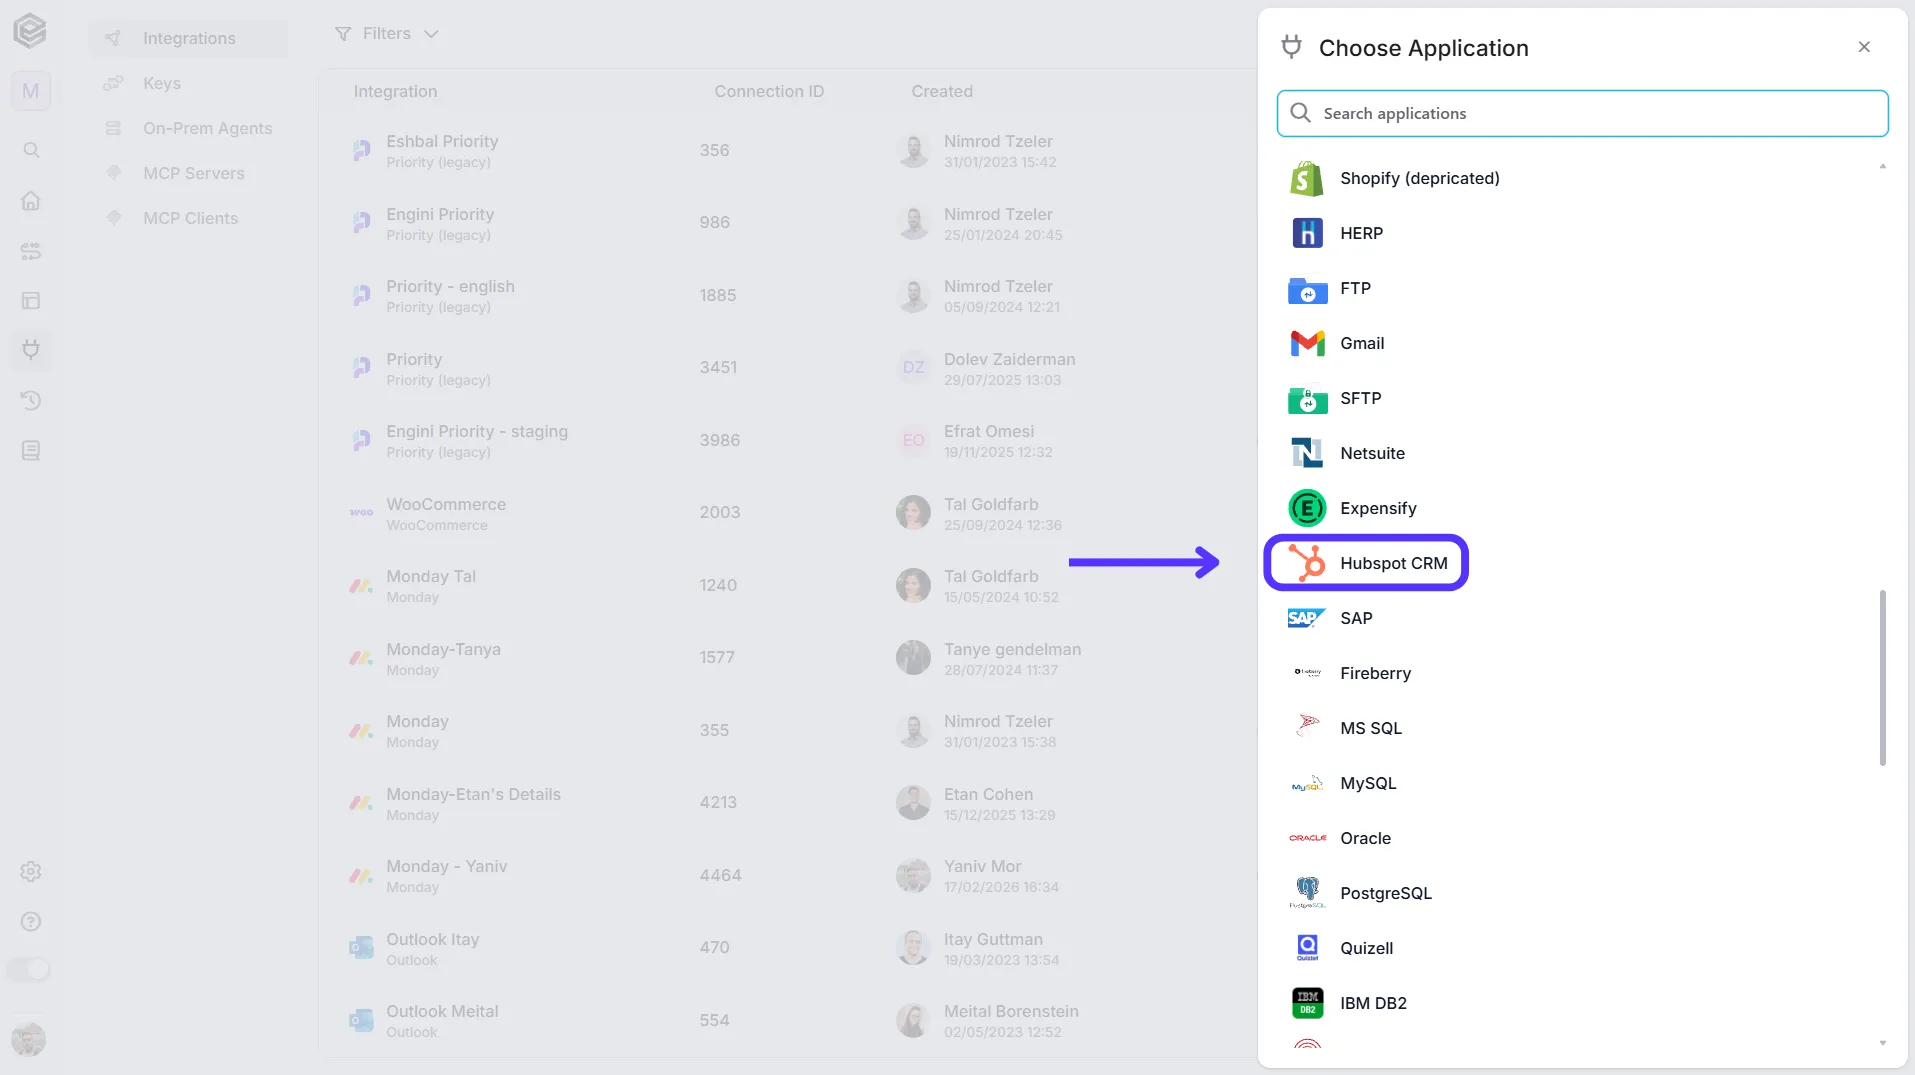Open MCP Servers section
Screen dimensions: 1915x1075
(193, 173)
